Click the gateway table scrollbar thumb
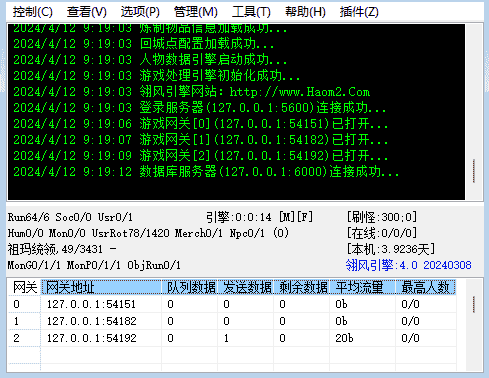This screenshot has width=489, height=378. pos(474,304)
